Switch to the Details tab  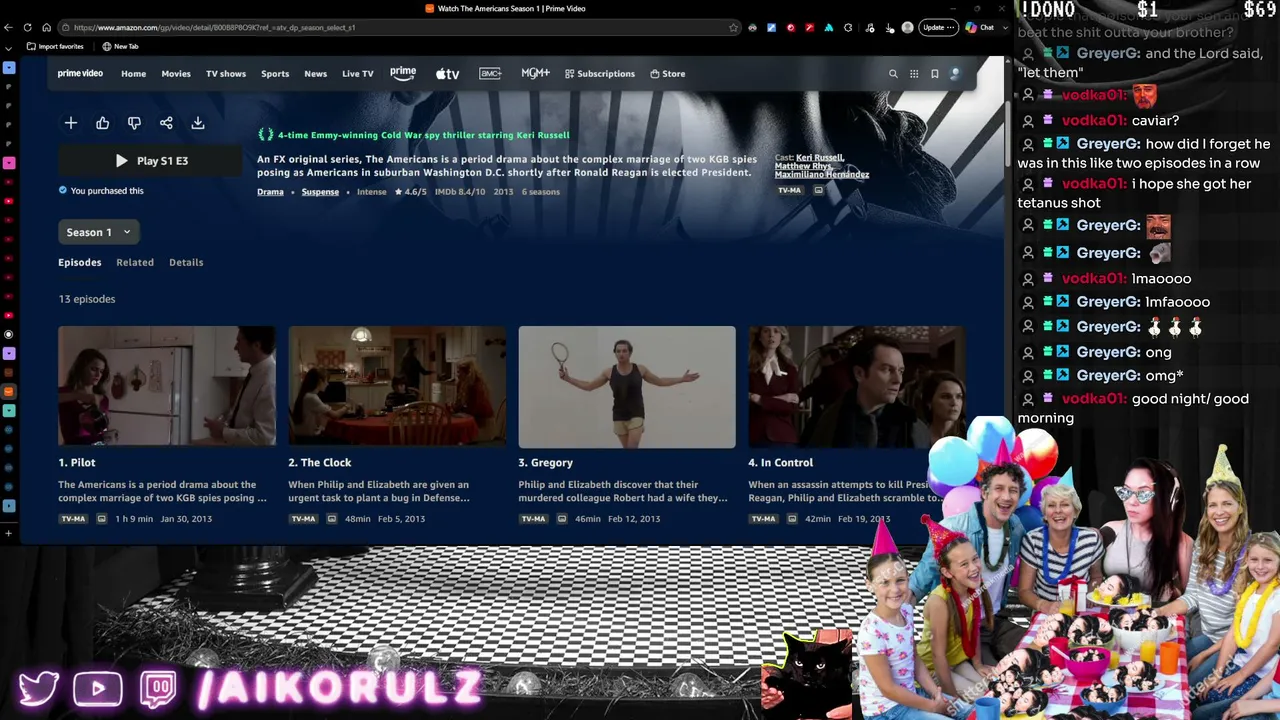tap(186, 262)
